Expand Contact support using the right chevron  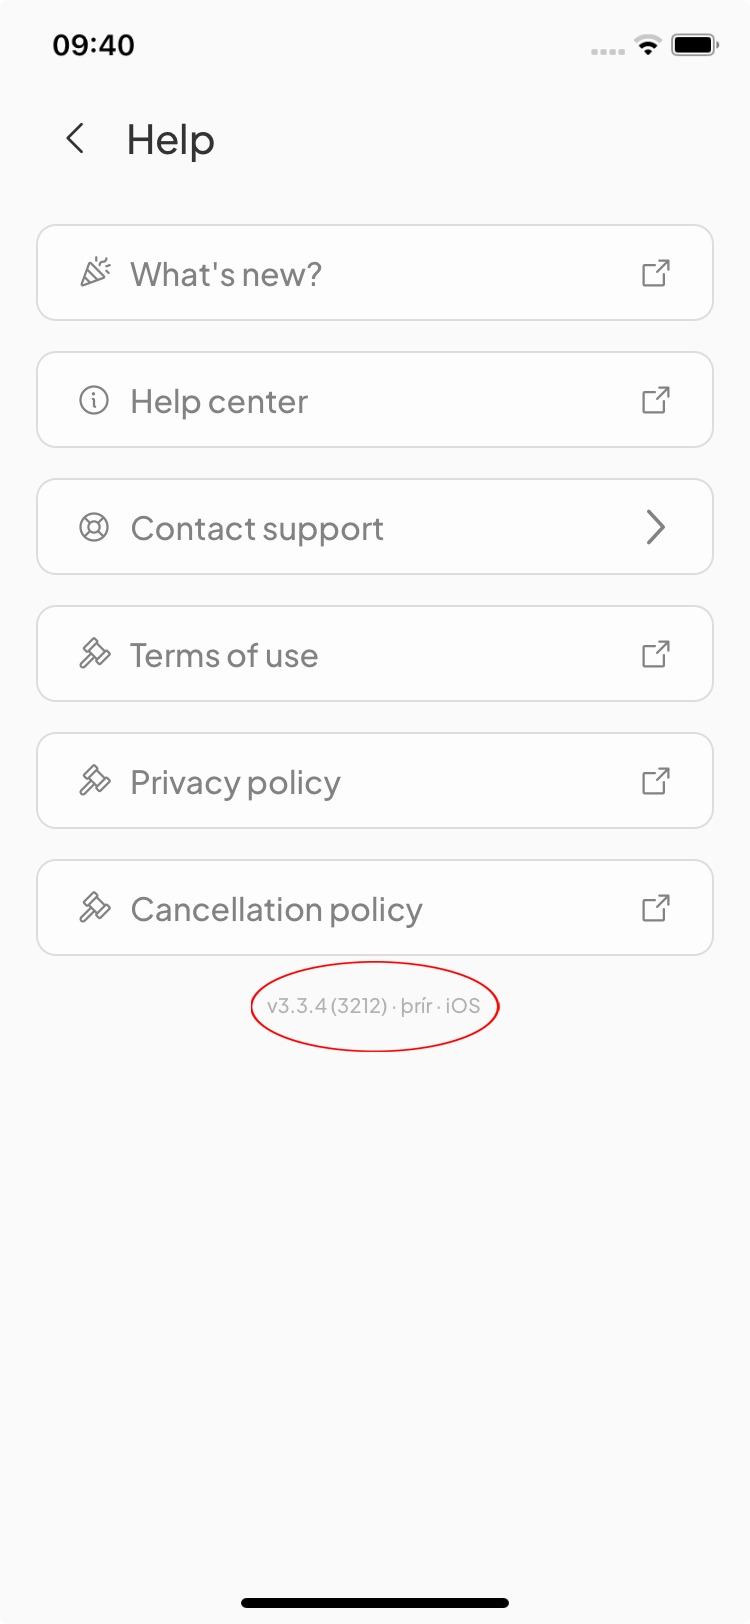click(655, 527)
